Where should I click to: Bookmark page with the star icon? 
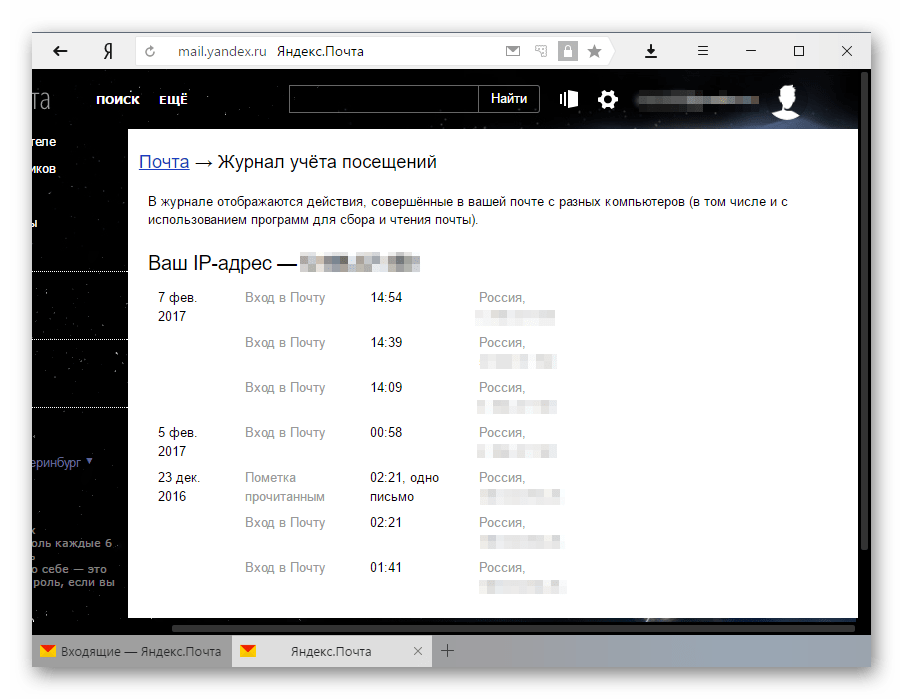pos(594,51)
